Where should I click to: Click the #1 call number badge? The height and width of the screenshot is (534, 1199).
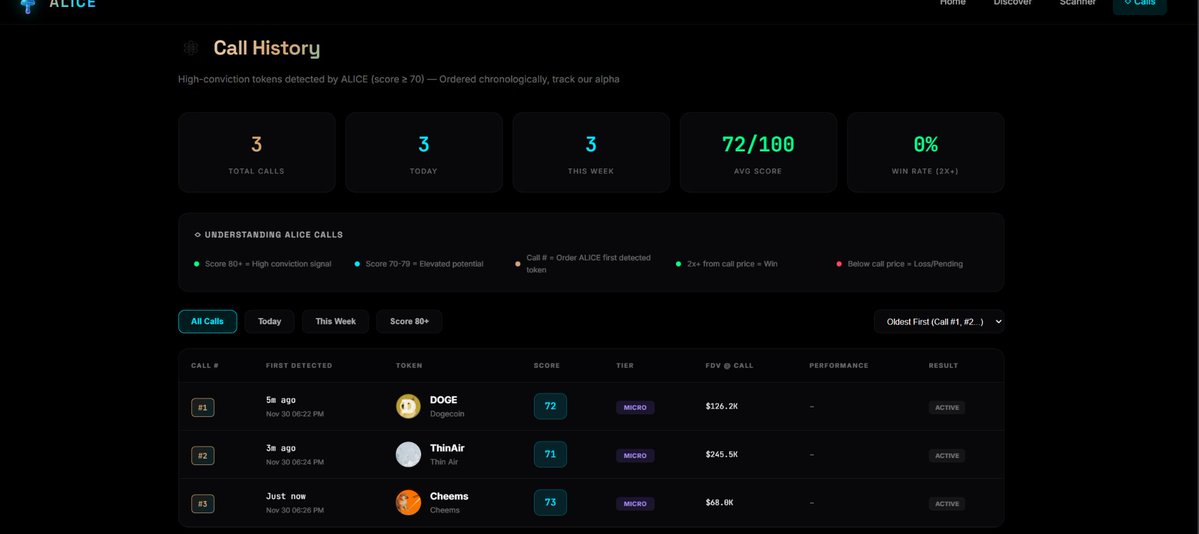click(203, 408)
